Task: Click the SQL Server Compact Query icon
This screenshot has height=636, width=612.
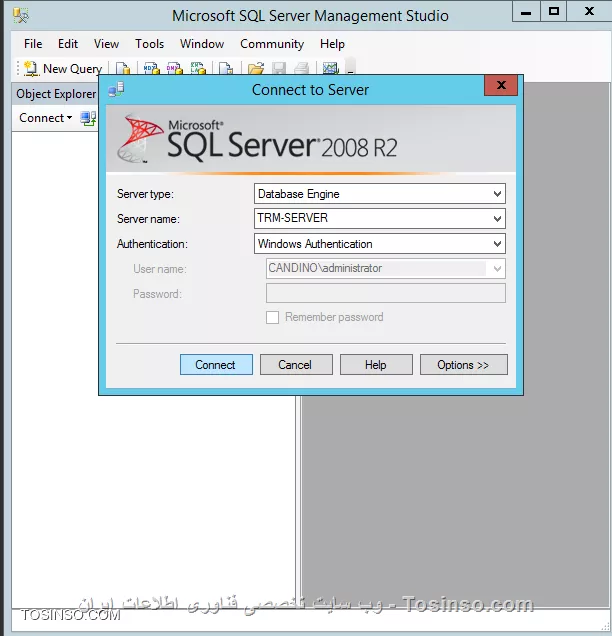Action: click(226, 69)
